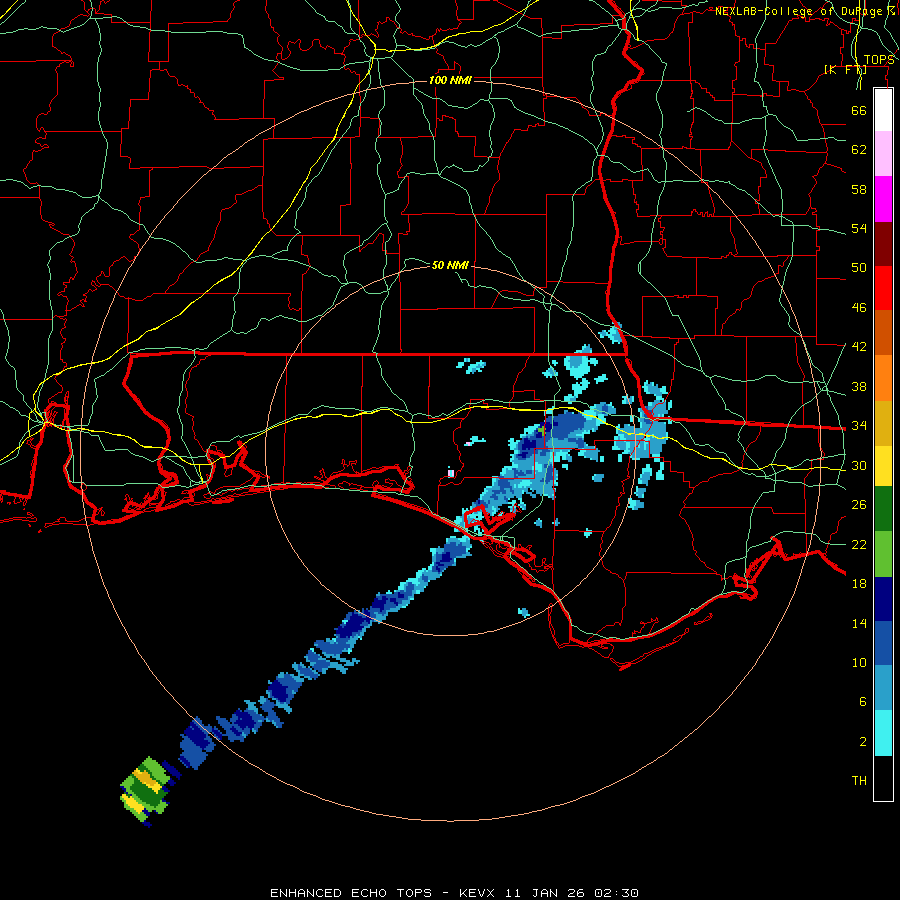Click the light blue 10 kft legend swatch
Screen dimensions: 900x900
tap(883, 688)
